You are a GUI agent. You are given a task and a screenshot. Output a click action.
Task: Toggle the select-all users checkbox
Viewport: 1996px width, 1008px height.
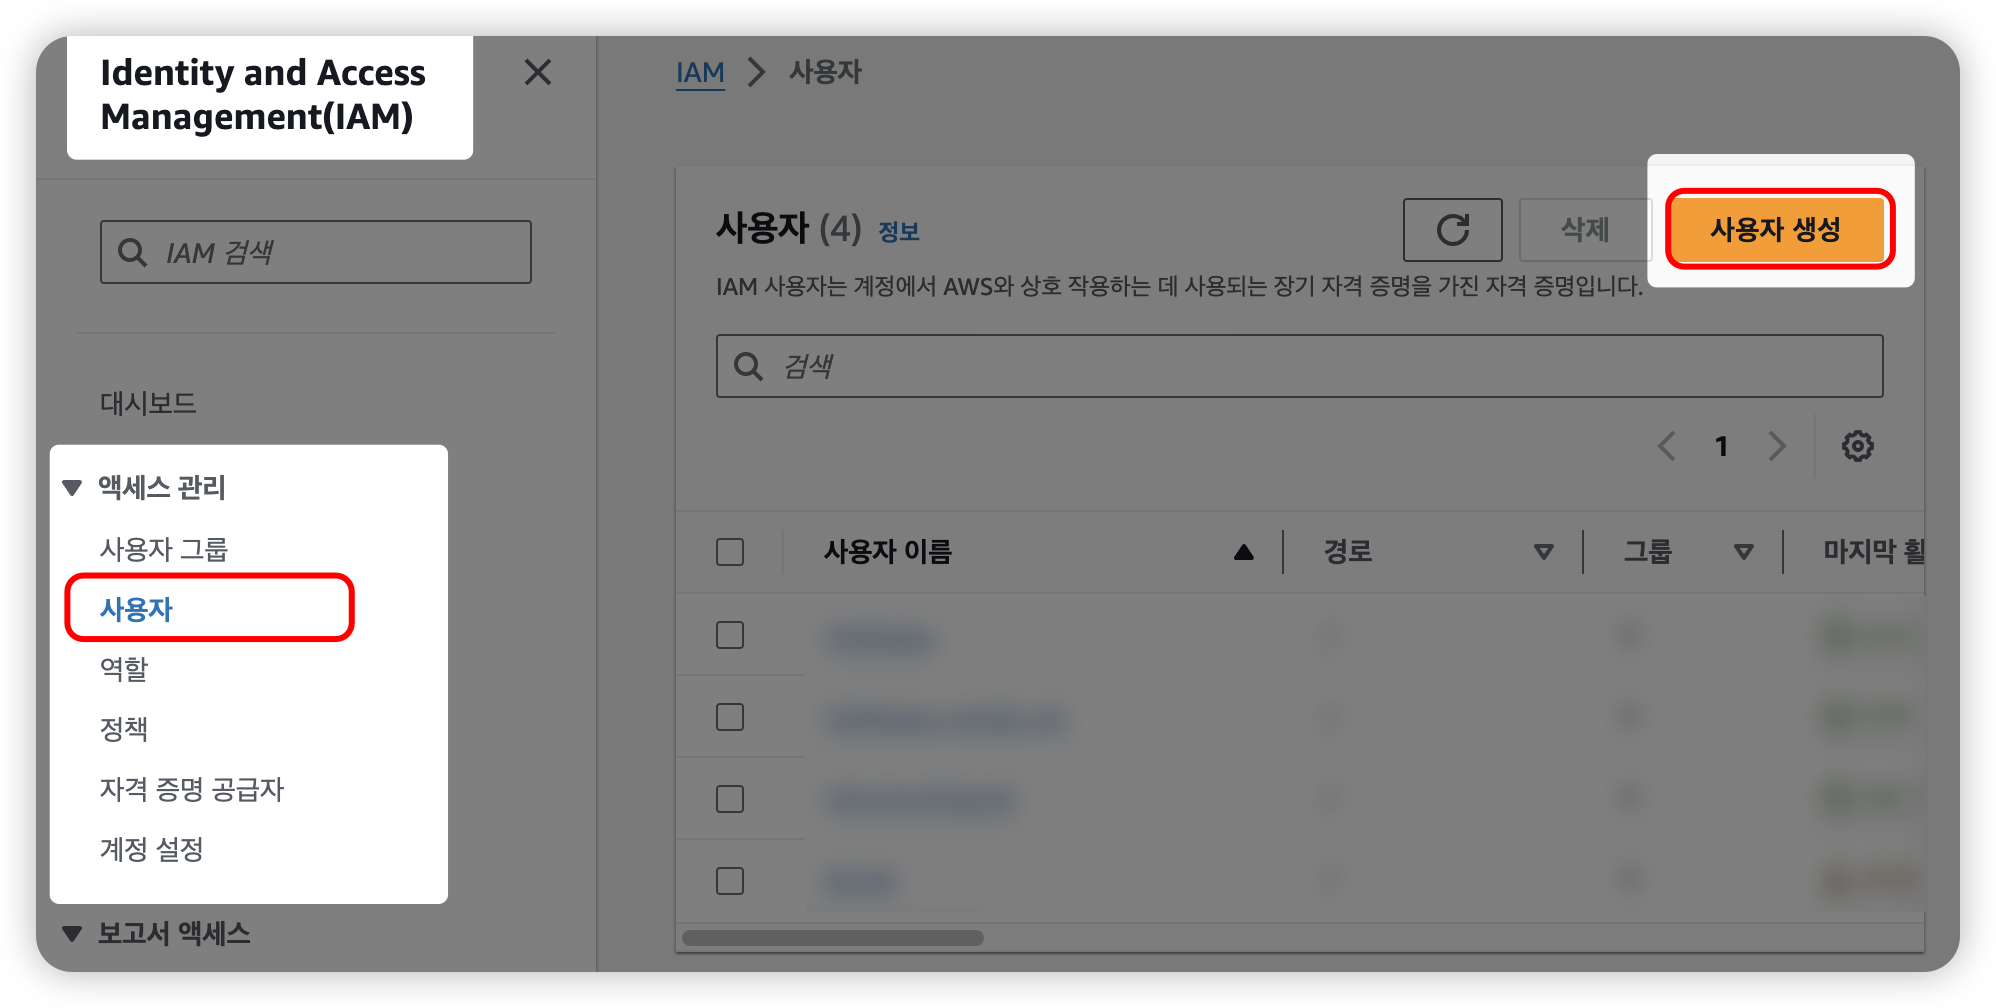[x=730, y=552]
